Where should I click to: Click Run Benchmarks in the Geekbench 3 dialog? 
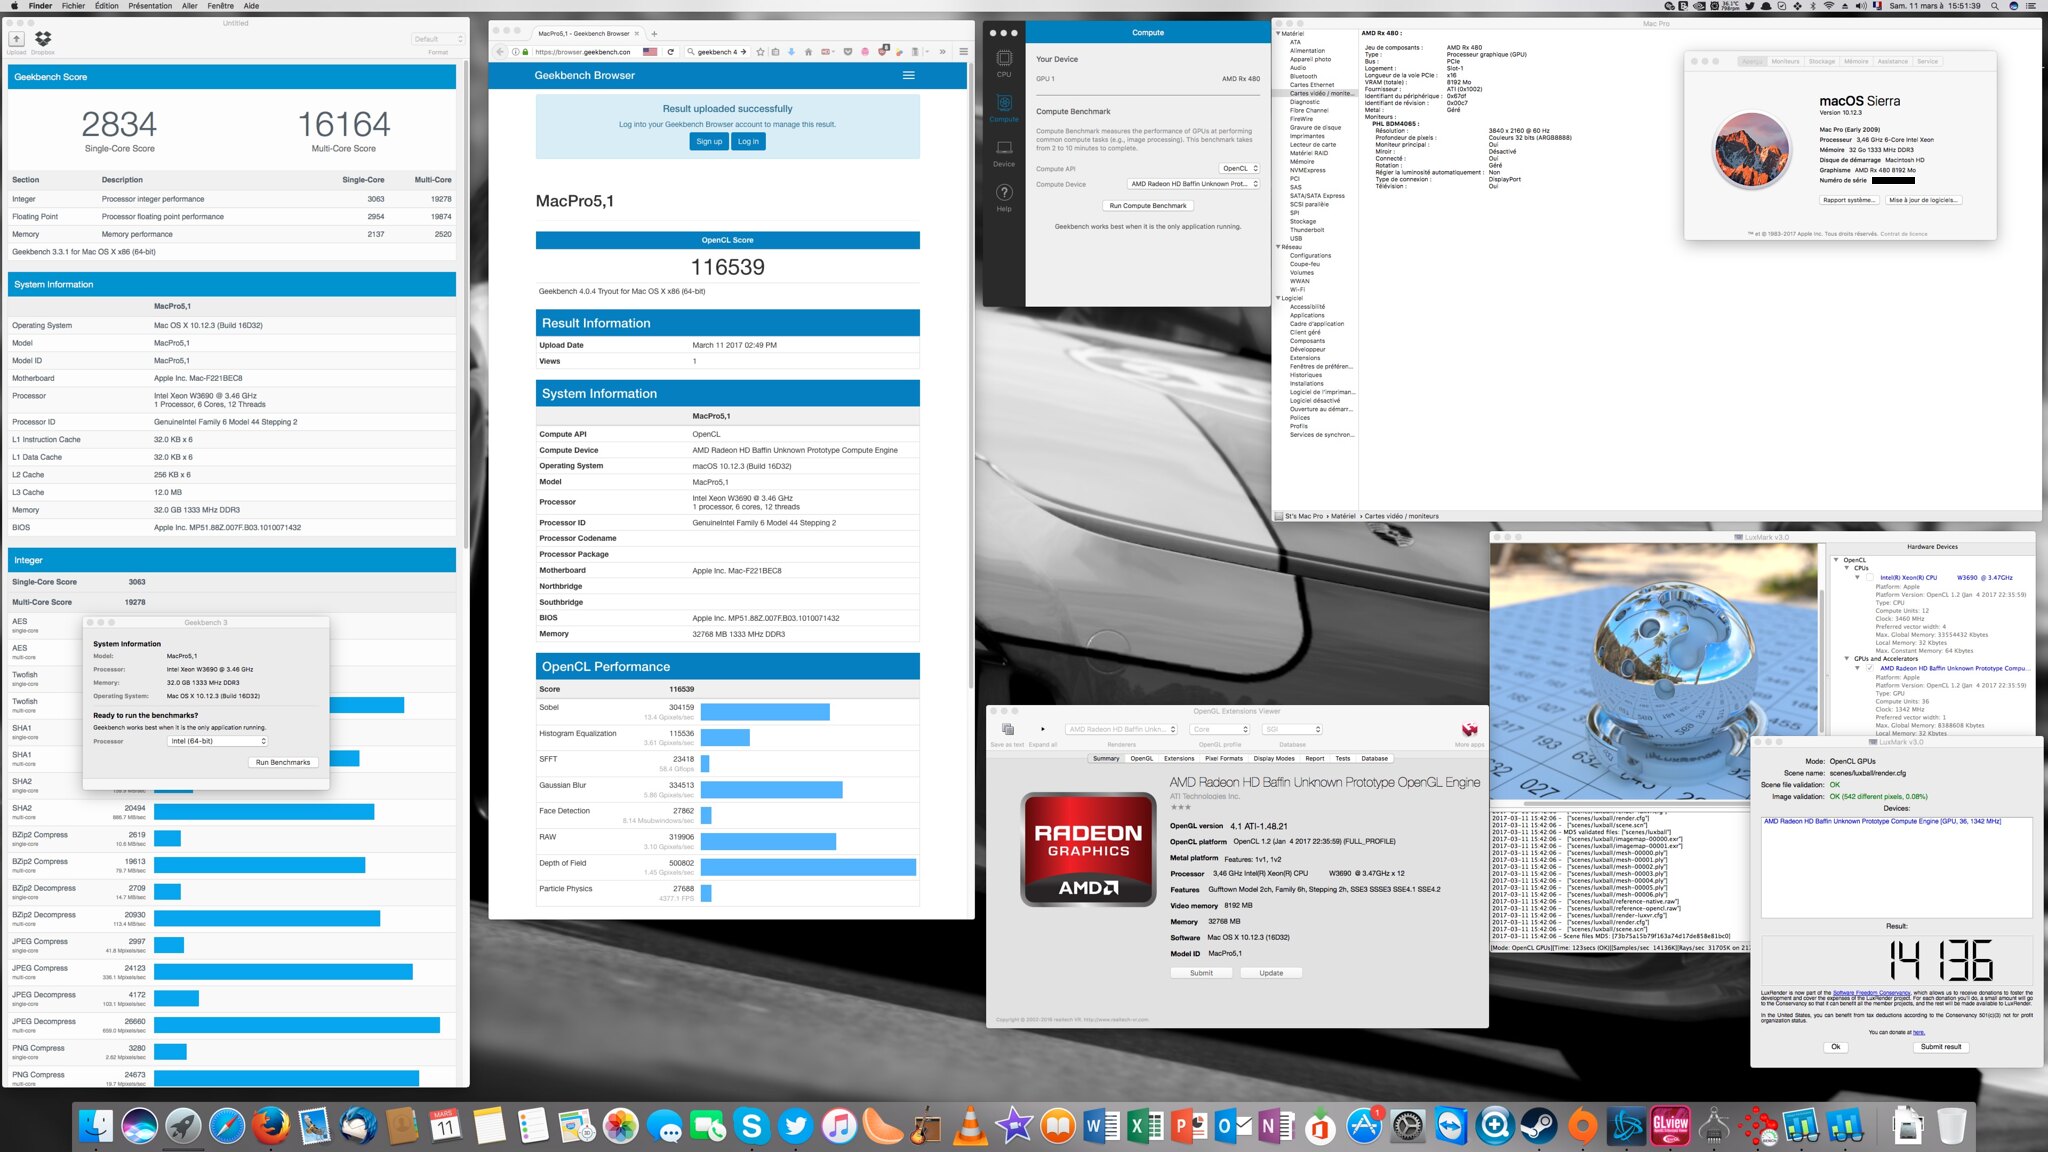[x=283, y=762]
